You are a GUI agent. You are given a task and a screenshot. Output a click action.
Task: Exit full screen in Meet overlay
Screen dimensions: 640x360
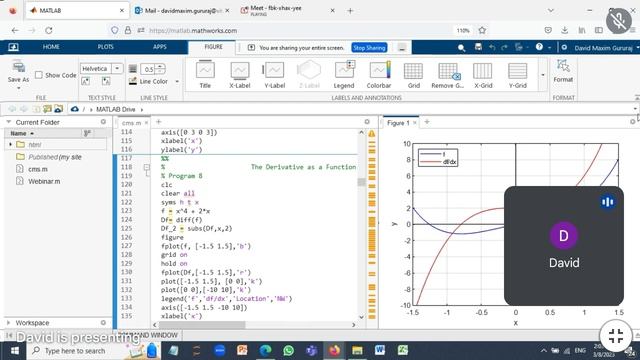point(616,336)
